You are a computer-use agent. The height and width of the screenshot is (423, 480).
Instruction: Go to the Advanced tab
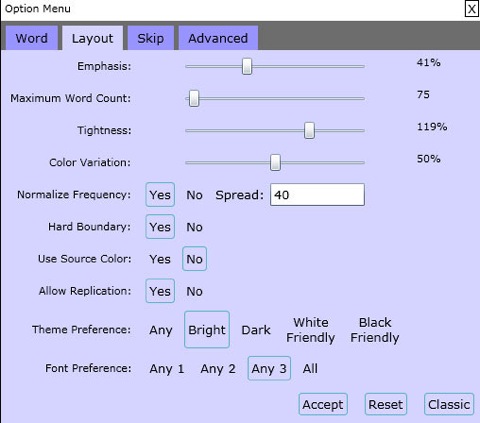(218, 38)
